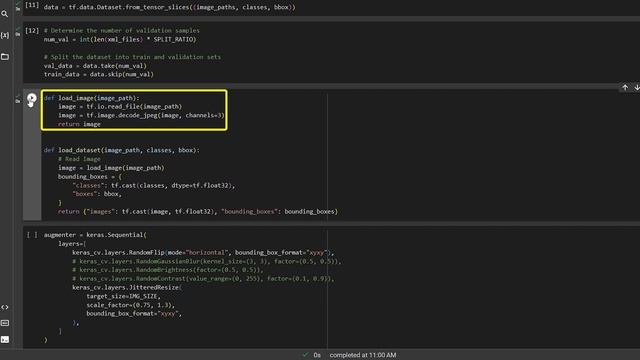Image resolution: width=640 pixels, height=360 pixels.
Task: Run the load_image cell with play button
Action: pyautogui.click(x=32, y=98)
